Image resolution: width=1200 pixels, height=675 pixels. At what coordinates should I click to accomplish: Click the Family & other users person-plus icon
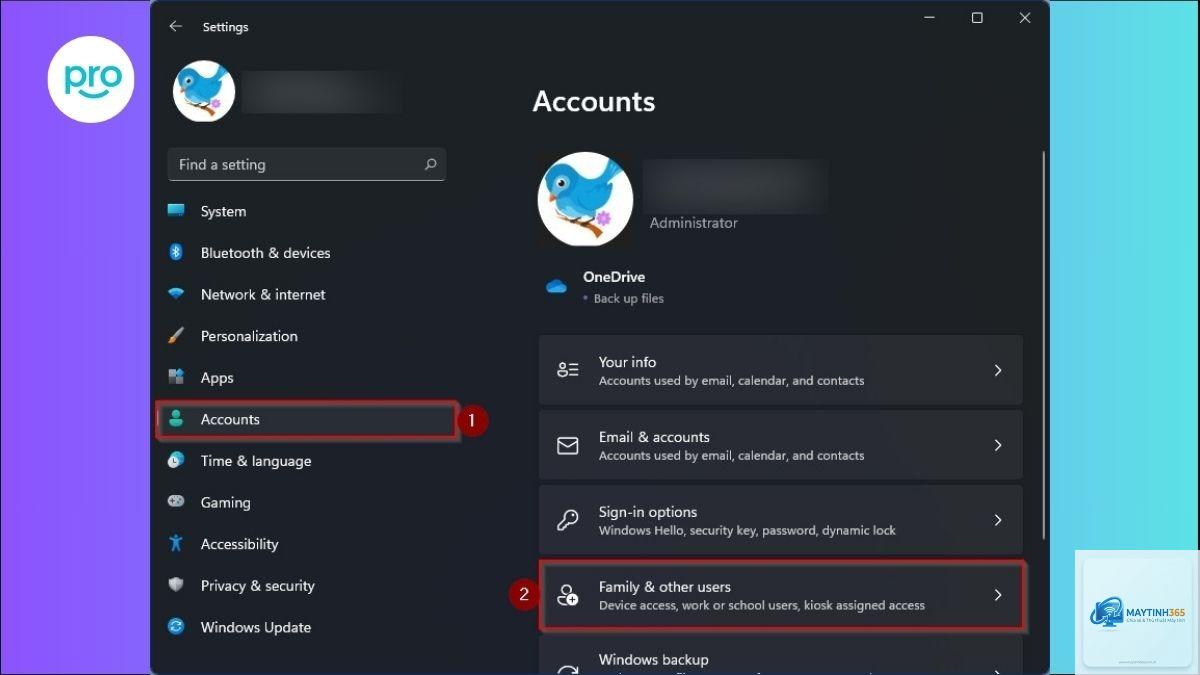568,595
